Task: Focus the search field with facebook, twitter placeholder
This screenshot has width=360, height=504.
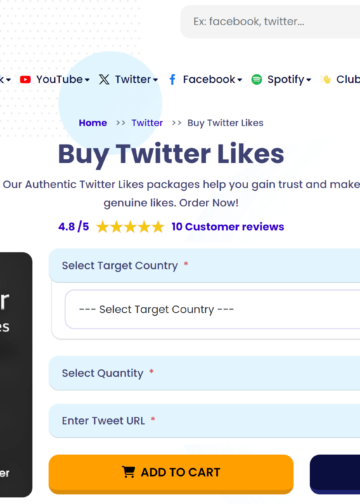Action: pos(270,22)
